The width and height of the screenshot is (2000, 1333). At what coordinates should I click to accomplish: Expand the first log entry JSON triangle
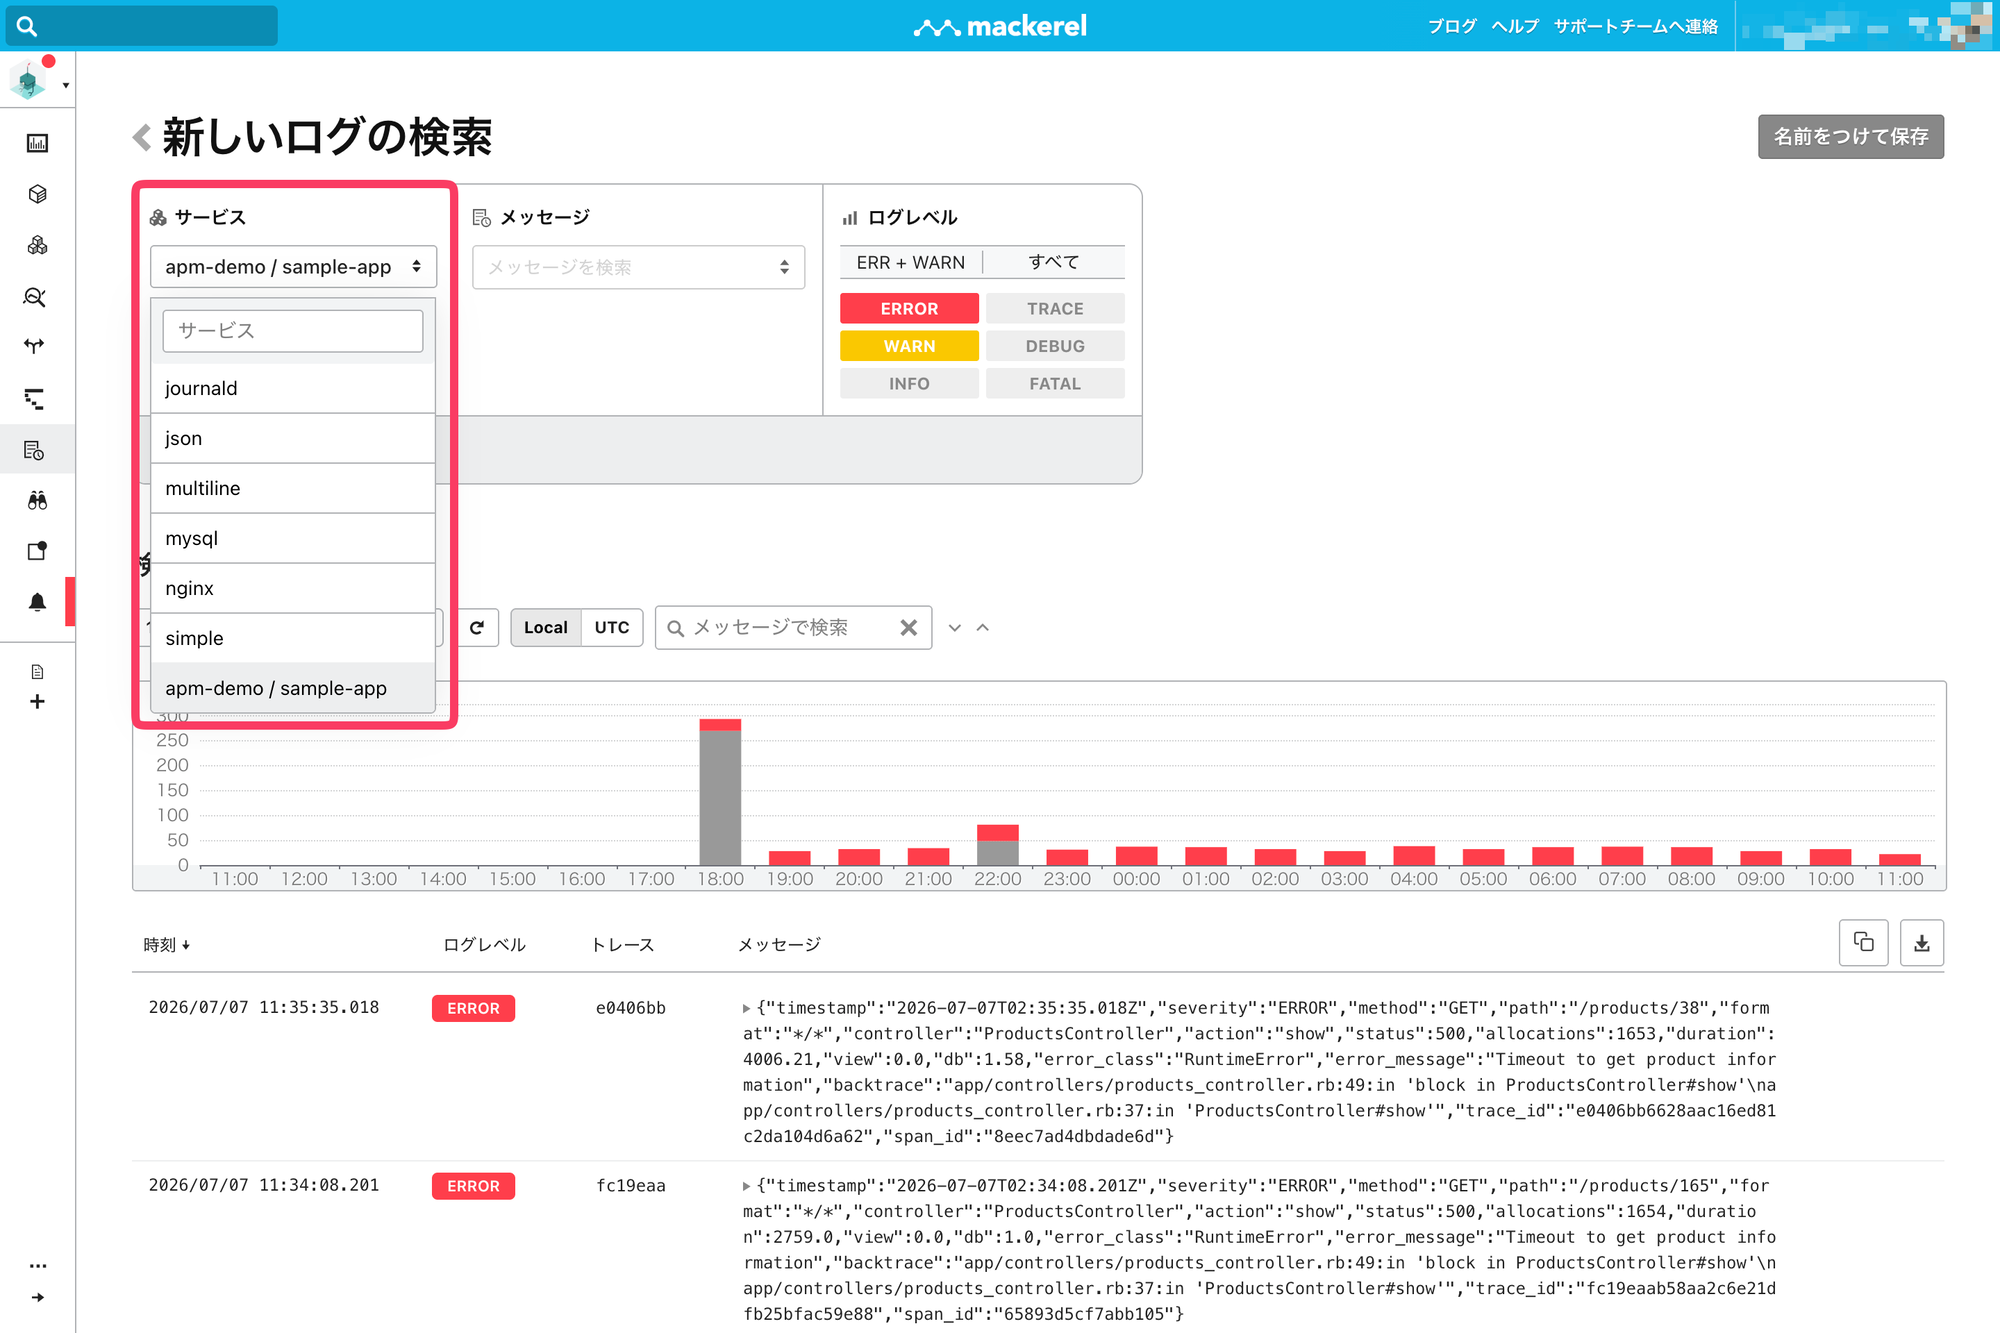coord(747,1008)
